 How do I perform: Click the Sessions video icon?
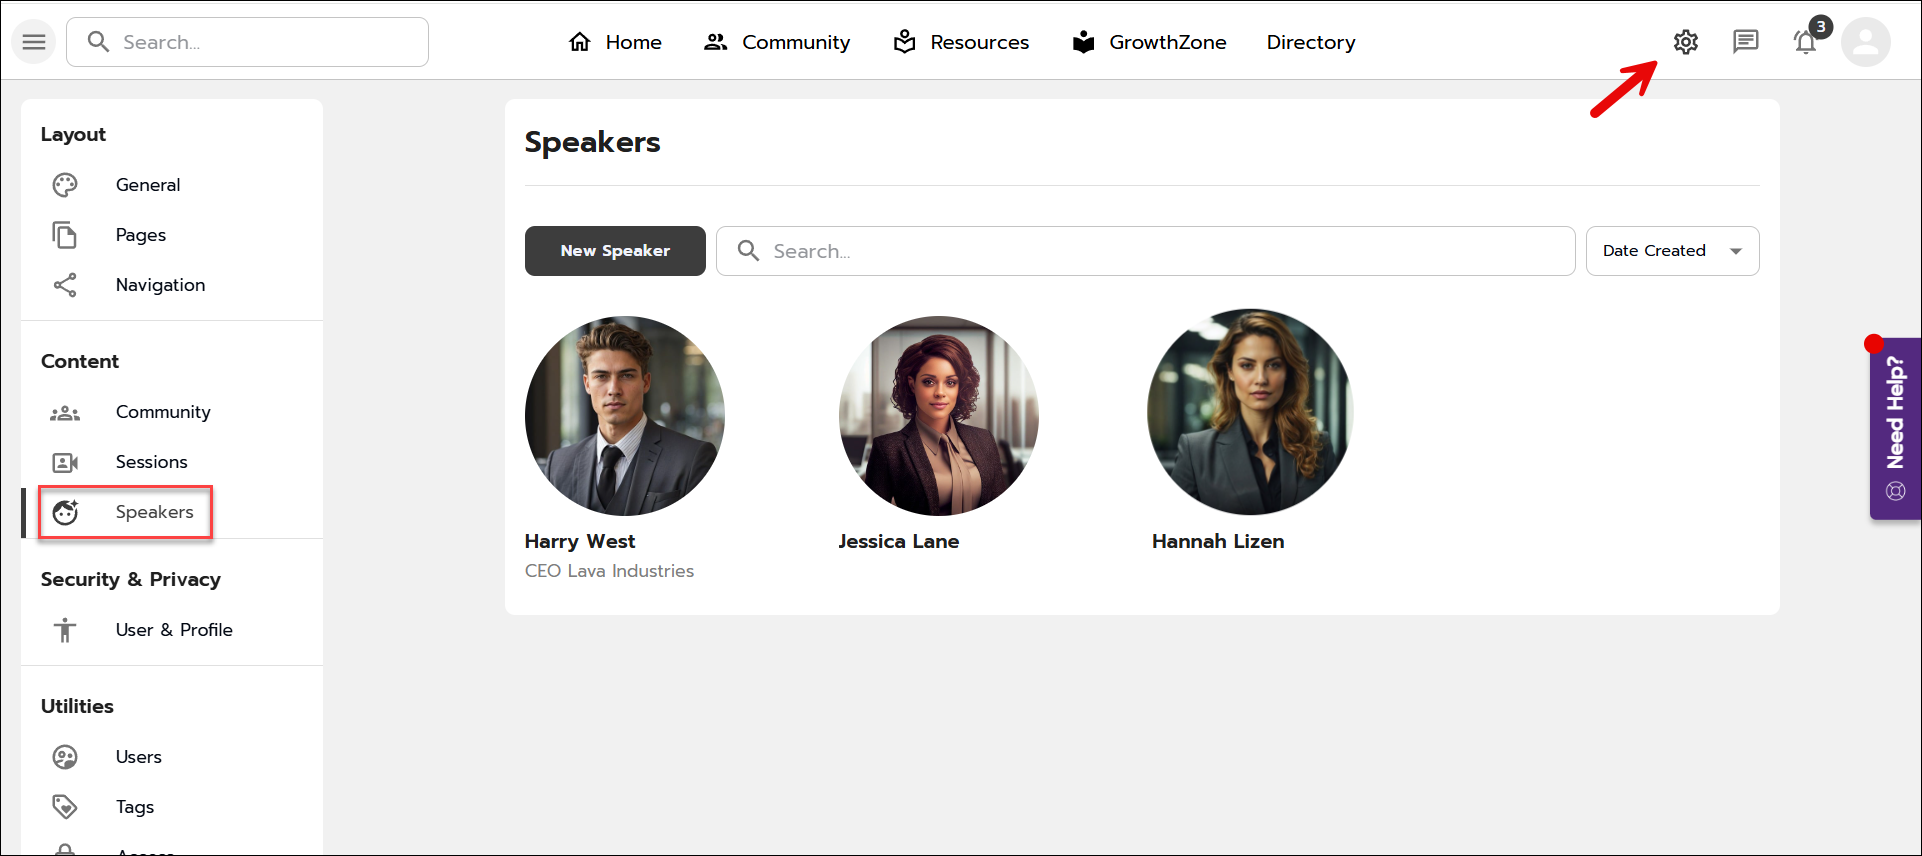pyautogui.click(x=65, y=462)
